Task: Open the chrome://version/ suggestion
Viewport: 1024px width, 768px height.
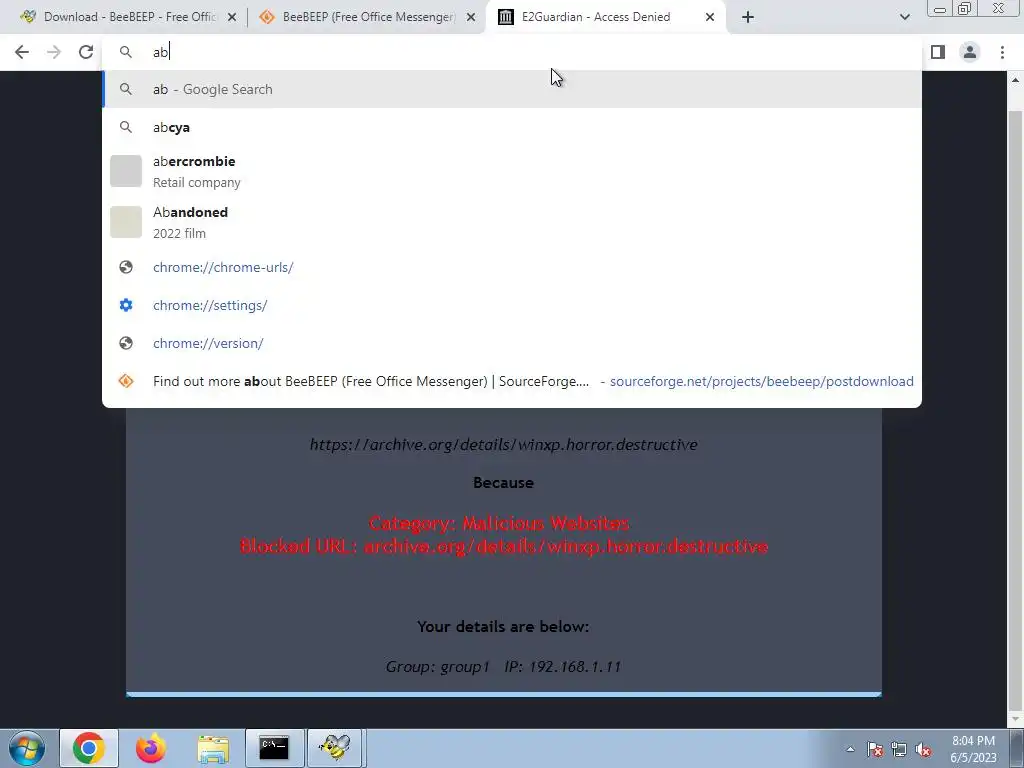Action: [512, 343]
